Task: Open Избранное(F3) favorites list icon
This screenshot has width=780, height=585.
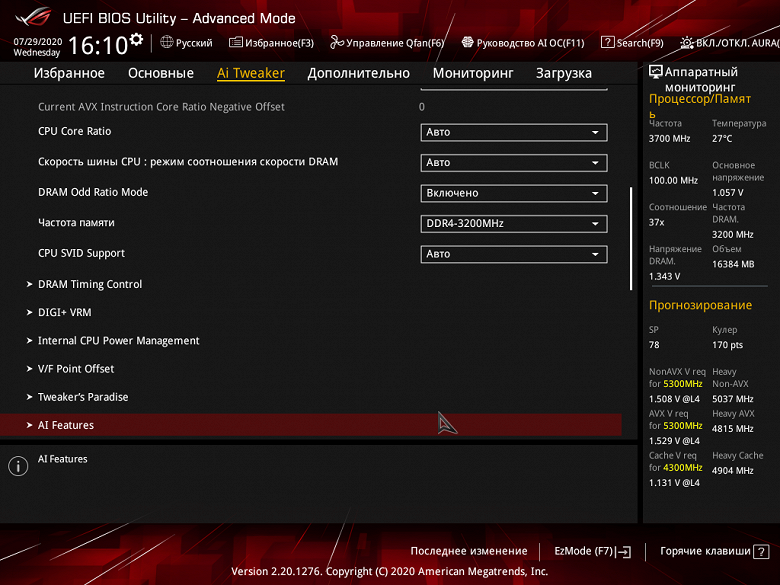Action: (236, 42)
